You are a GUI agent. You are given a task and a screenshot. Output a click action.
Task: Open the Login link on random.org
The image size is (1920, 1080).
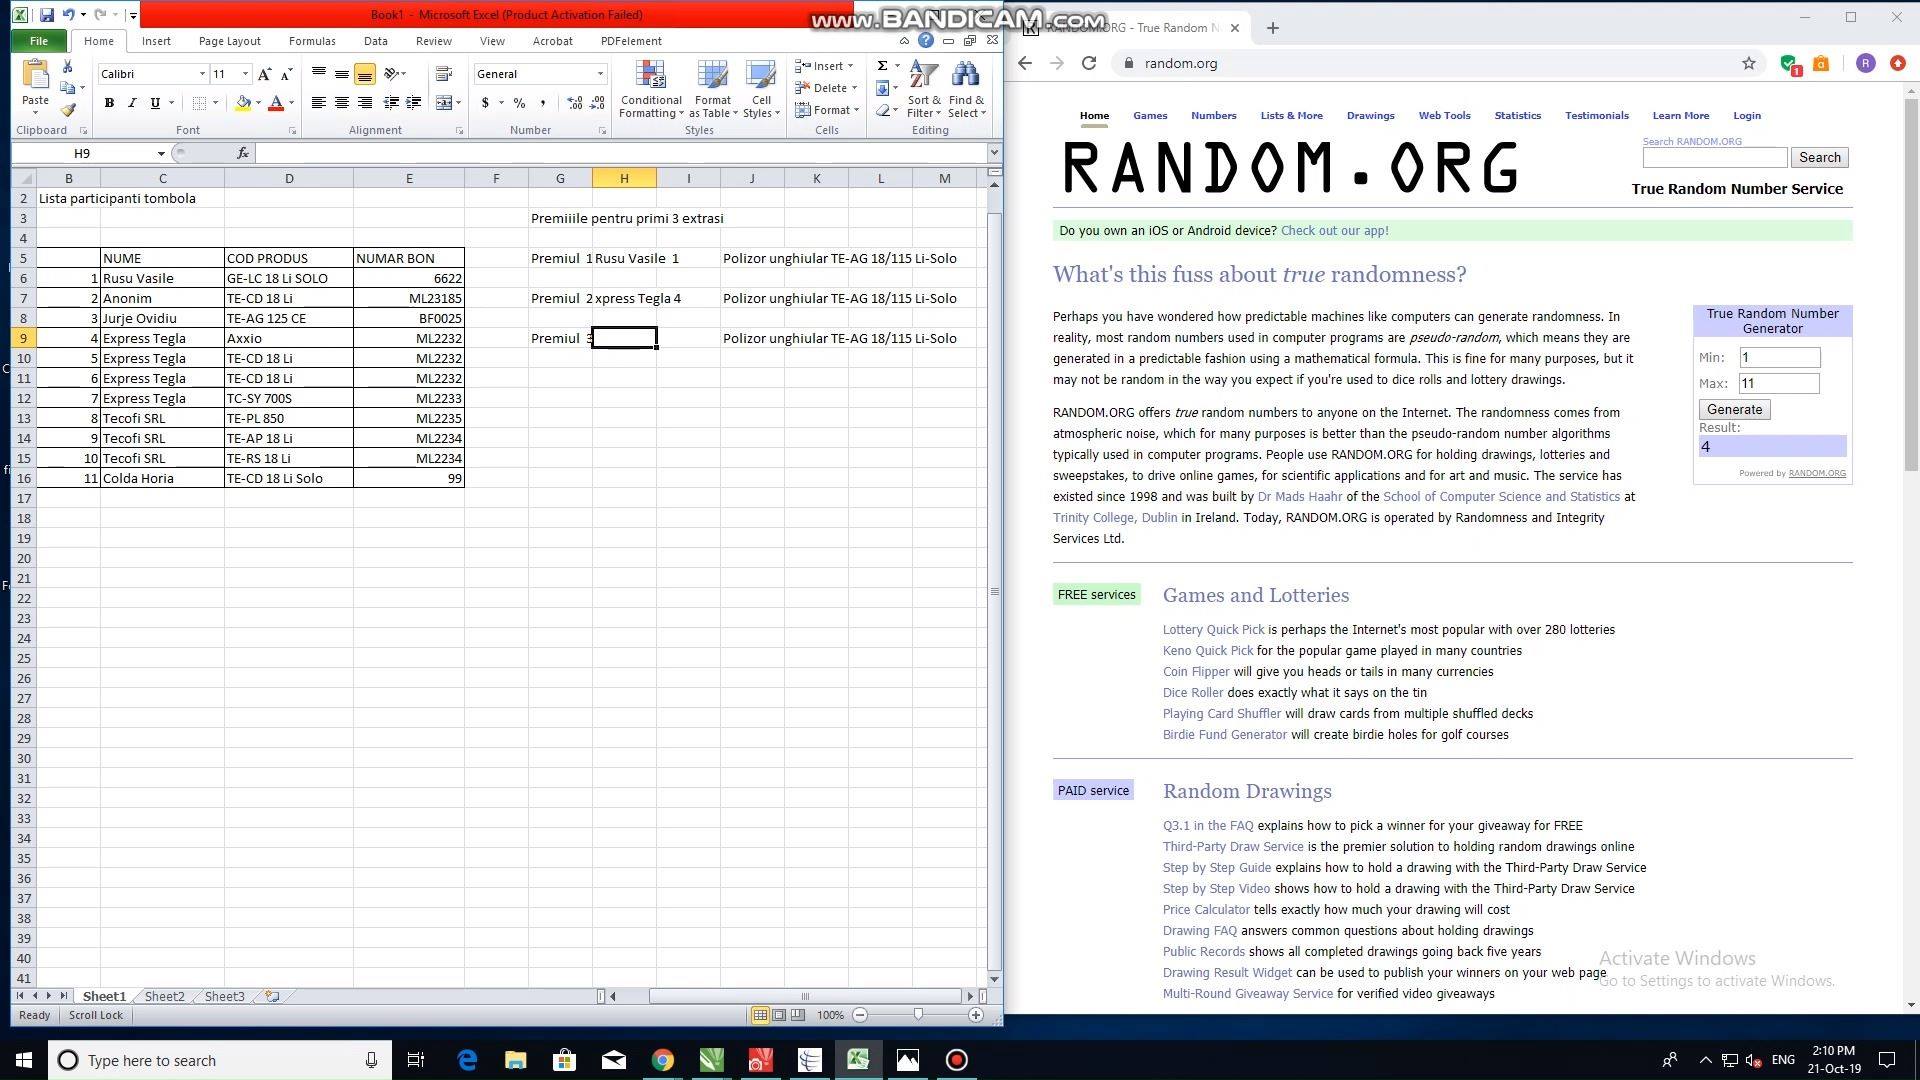coord(1747,115)
